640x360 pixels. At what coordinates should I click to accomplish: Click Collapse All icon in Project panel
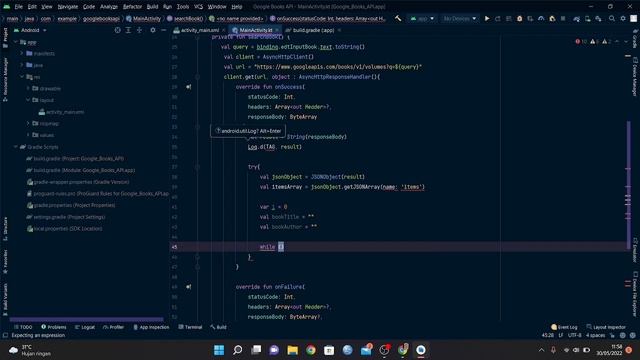(139, 30)
